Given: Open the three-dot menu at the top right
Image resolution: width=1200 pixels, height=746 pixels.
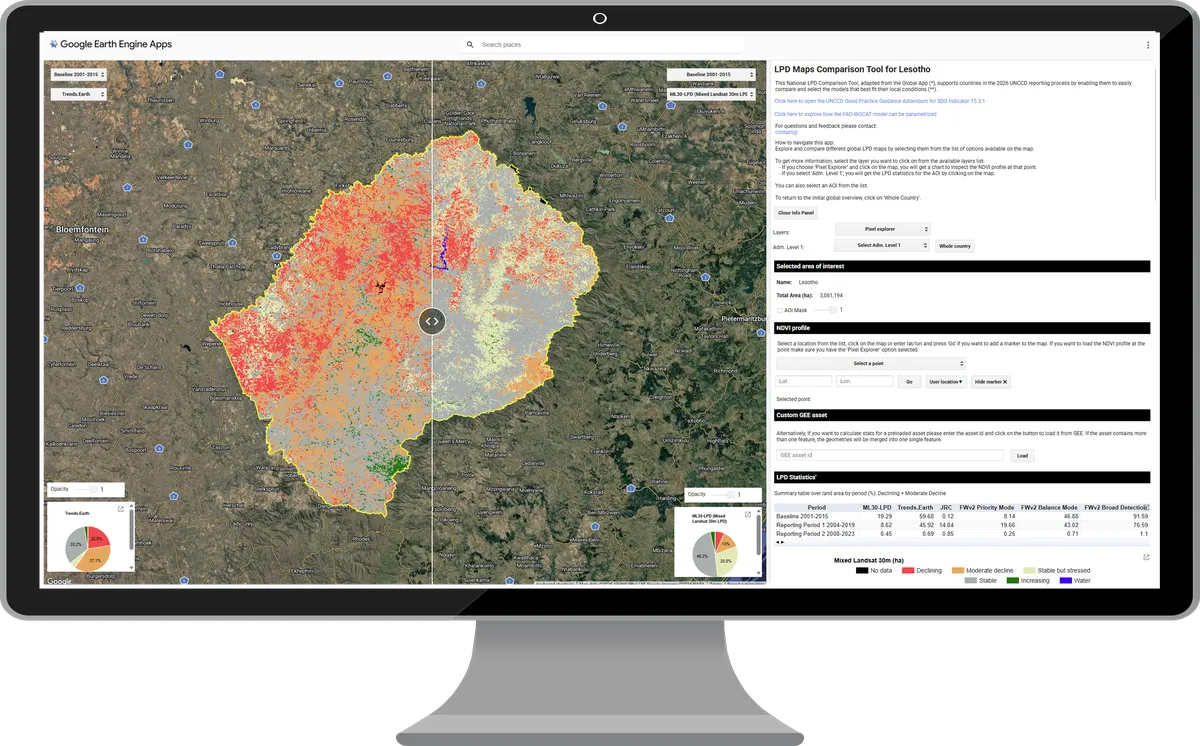Looking at the screenshot, I should pos(1148,45).
